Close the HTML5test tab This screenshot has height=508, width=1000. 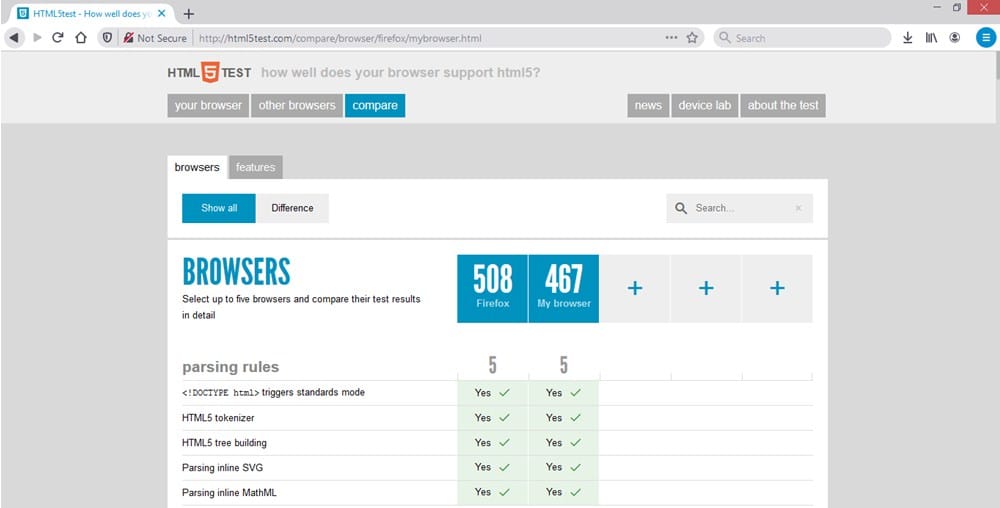(x=161, y=13)
